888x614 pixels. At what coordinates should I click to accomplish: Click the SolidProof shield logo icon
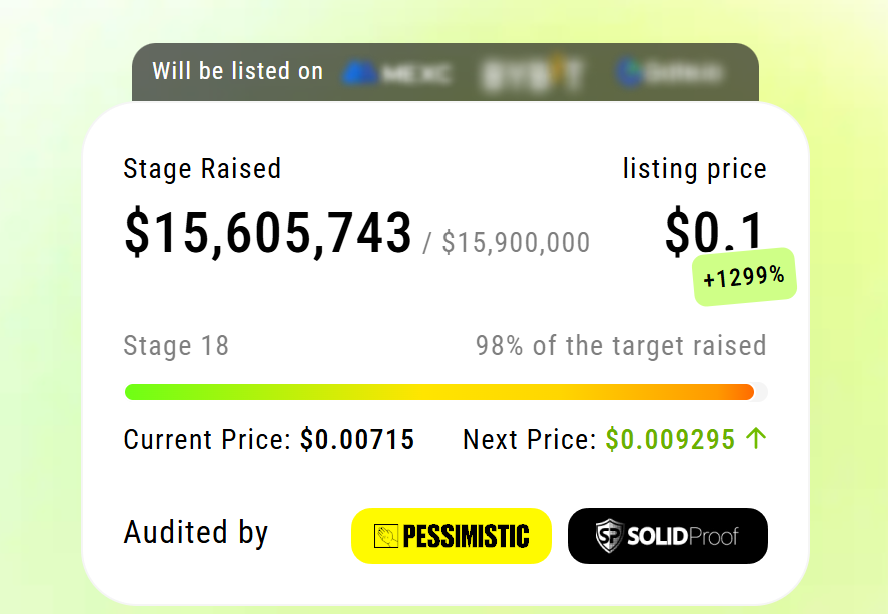coord(608,536)
